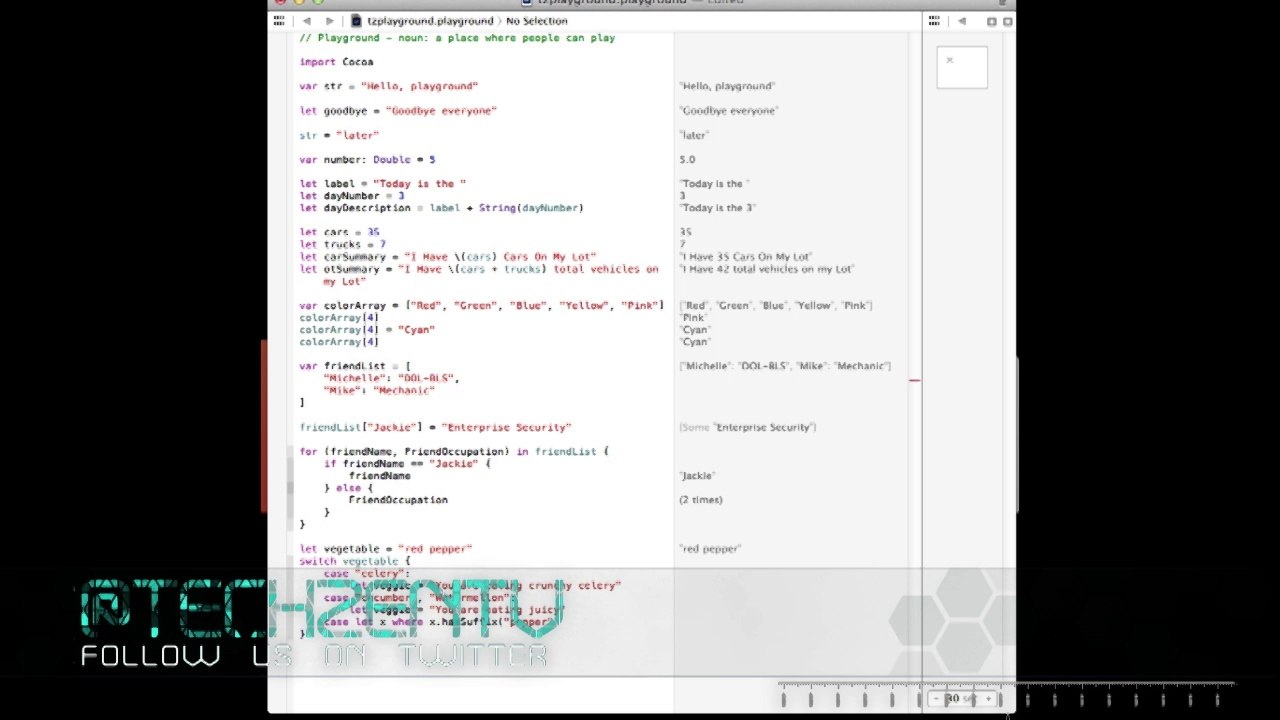Click the "Mike": "Mechanic" dictionary entry
The image size is (1280, 720).
click(x=379, y=390)
